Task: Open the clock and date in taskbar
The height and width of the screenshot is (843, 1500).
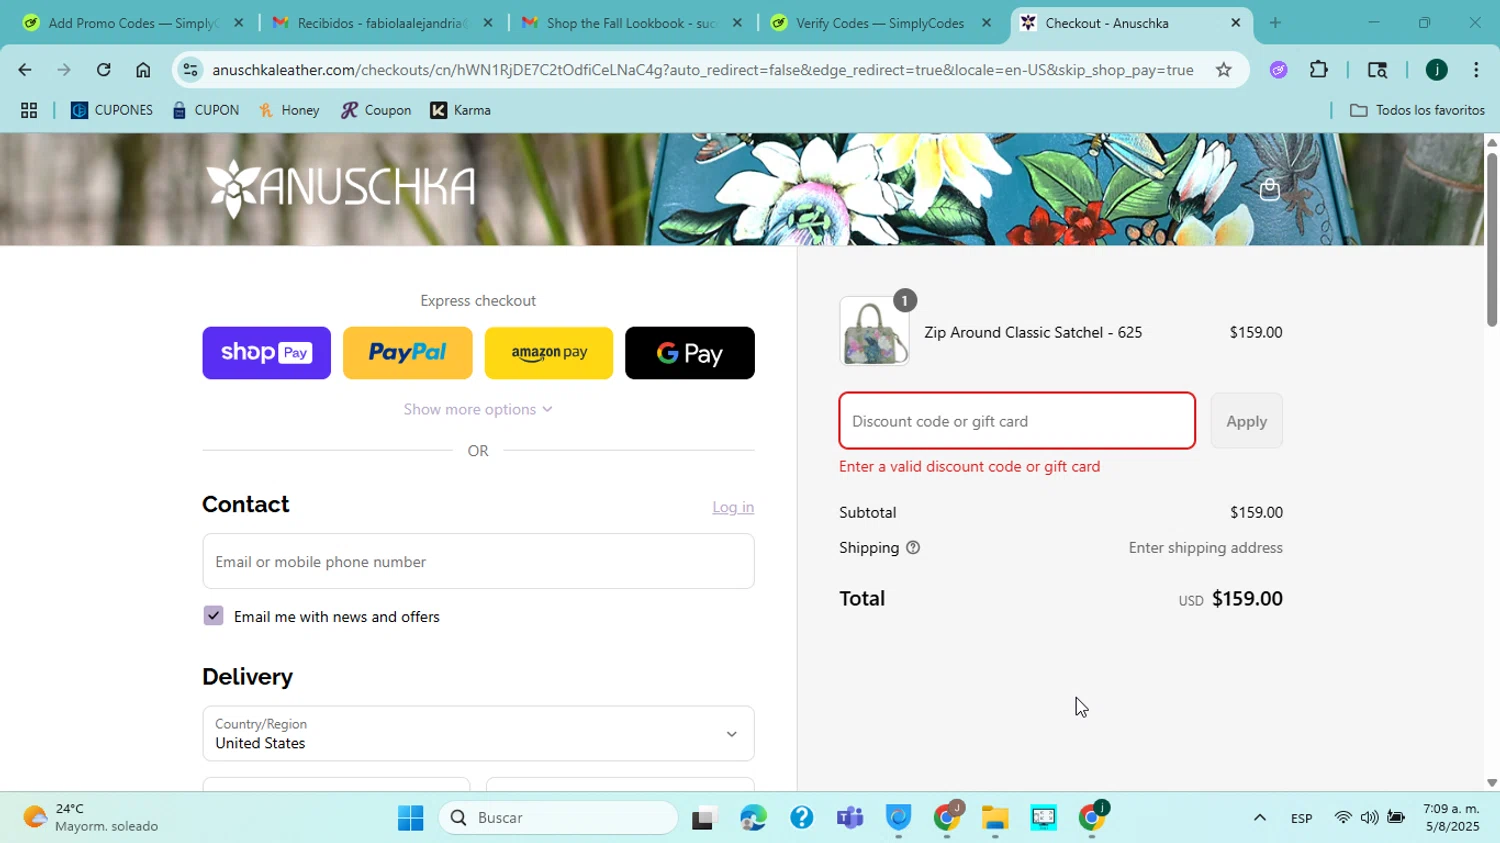Action: click(1451, 818)
